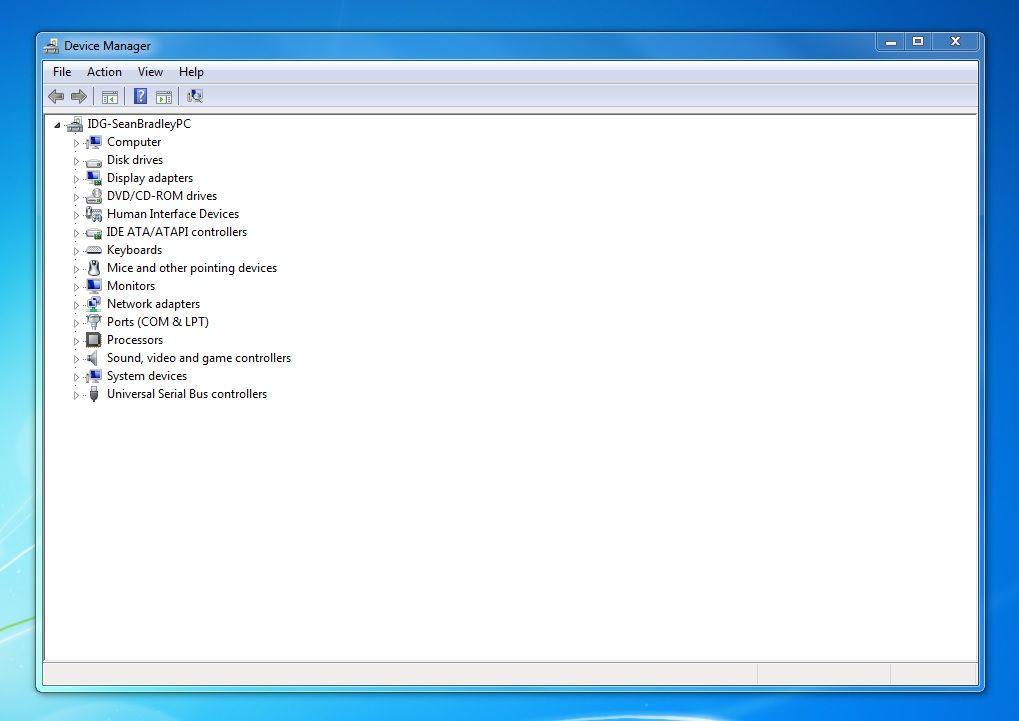Select the Processors label
The image size is (1019, 721).
click(135, 340)
